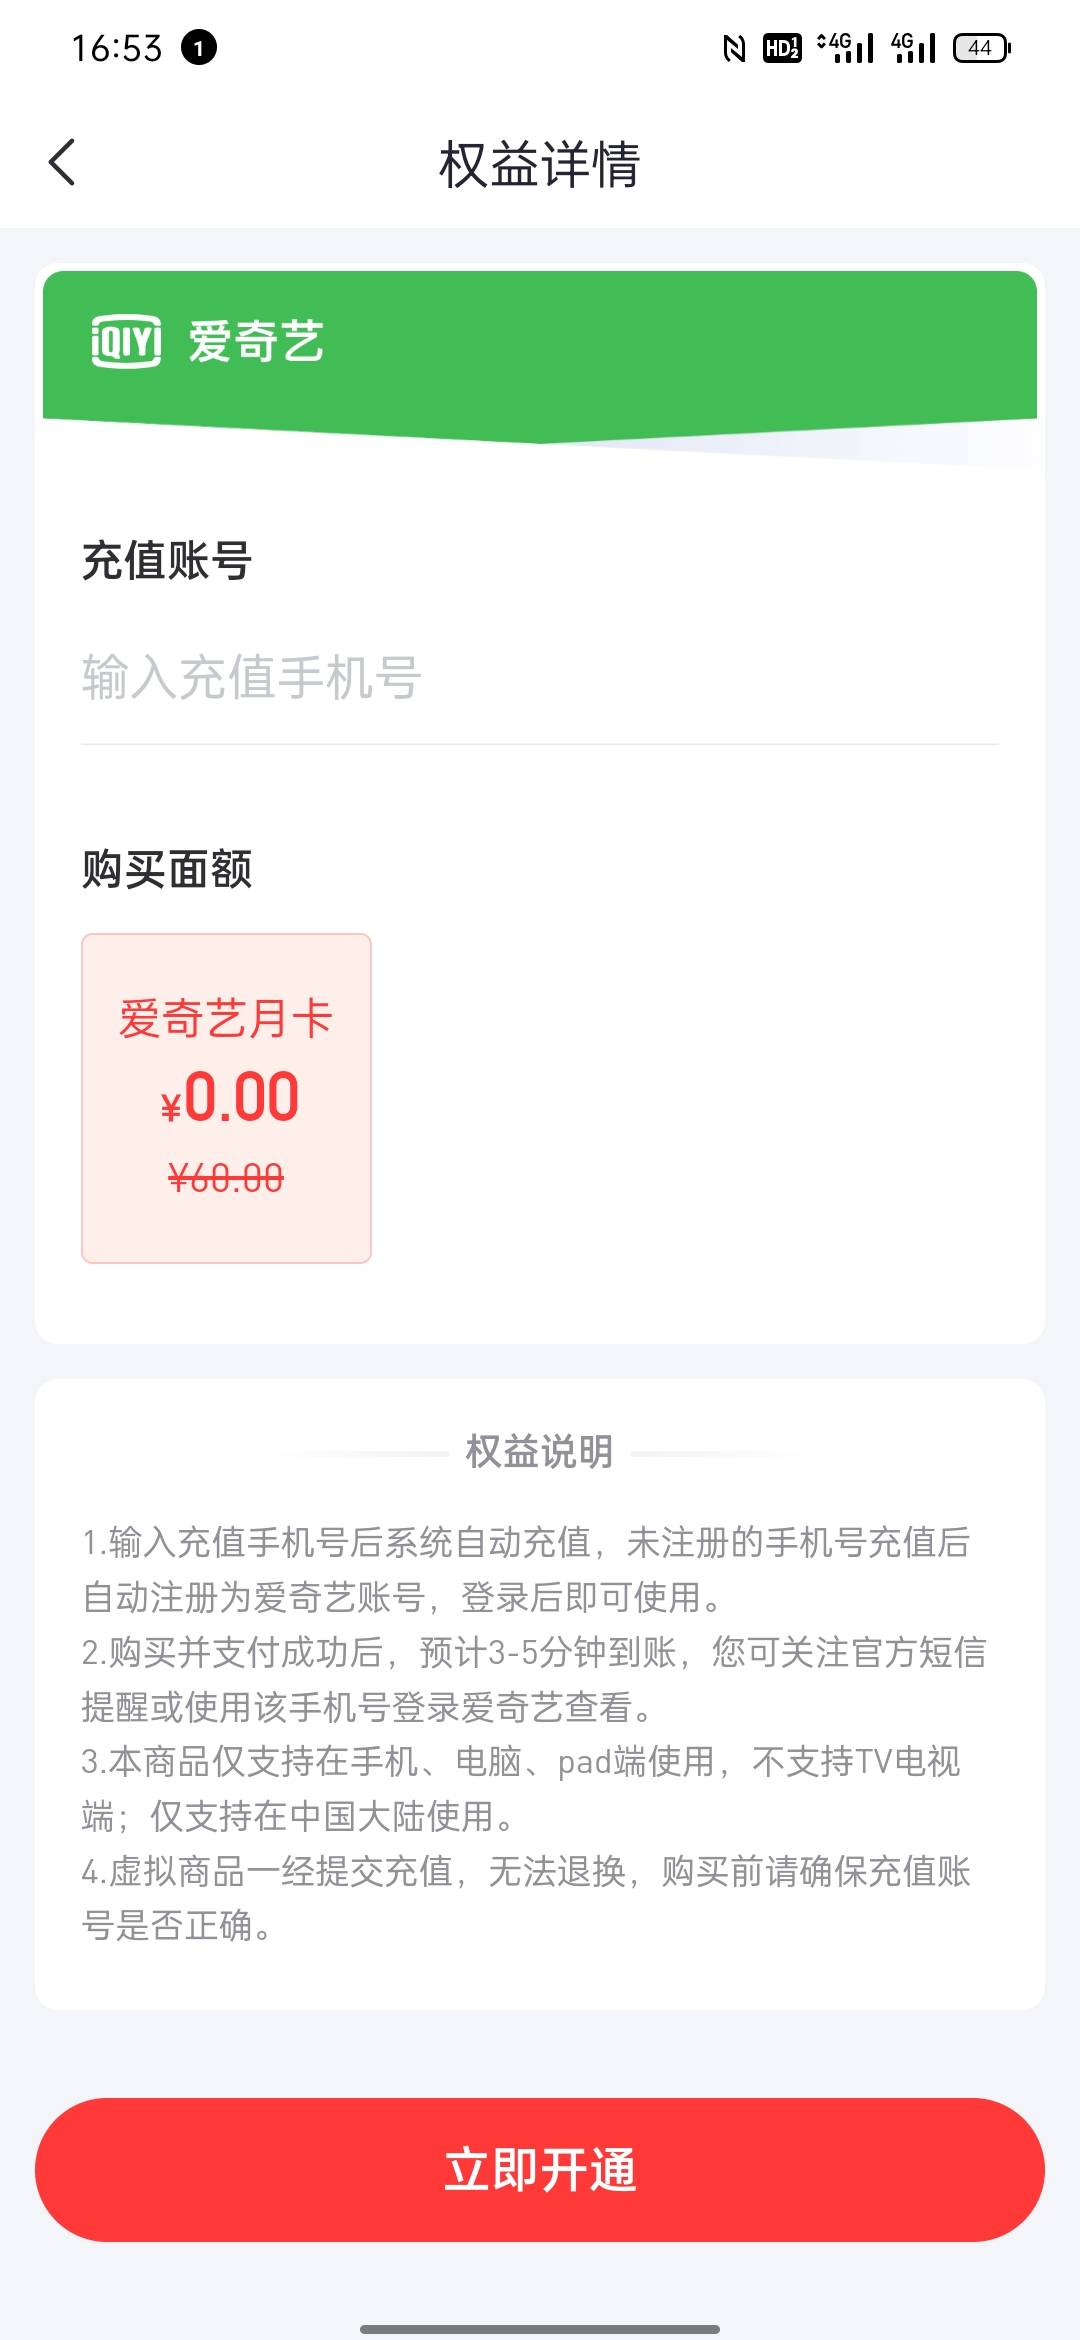Image resolution: width=1080 pixels, height=2340 pixels.
Task: Tap the 充值账号 section label
Action: coord(167,560)
